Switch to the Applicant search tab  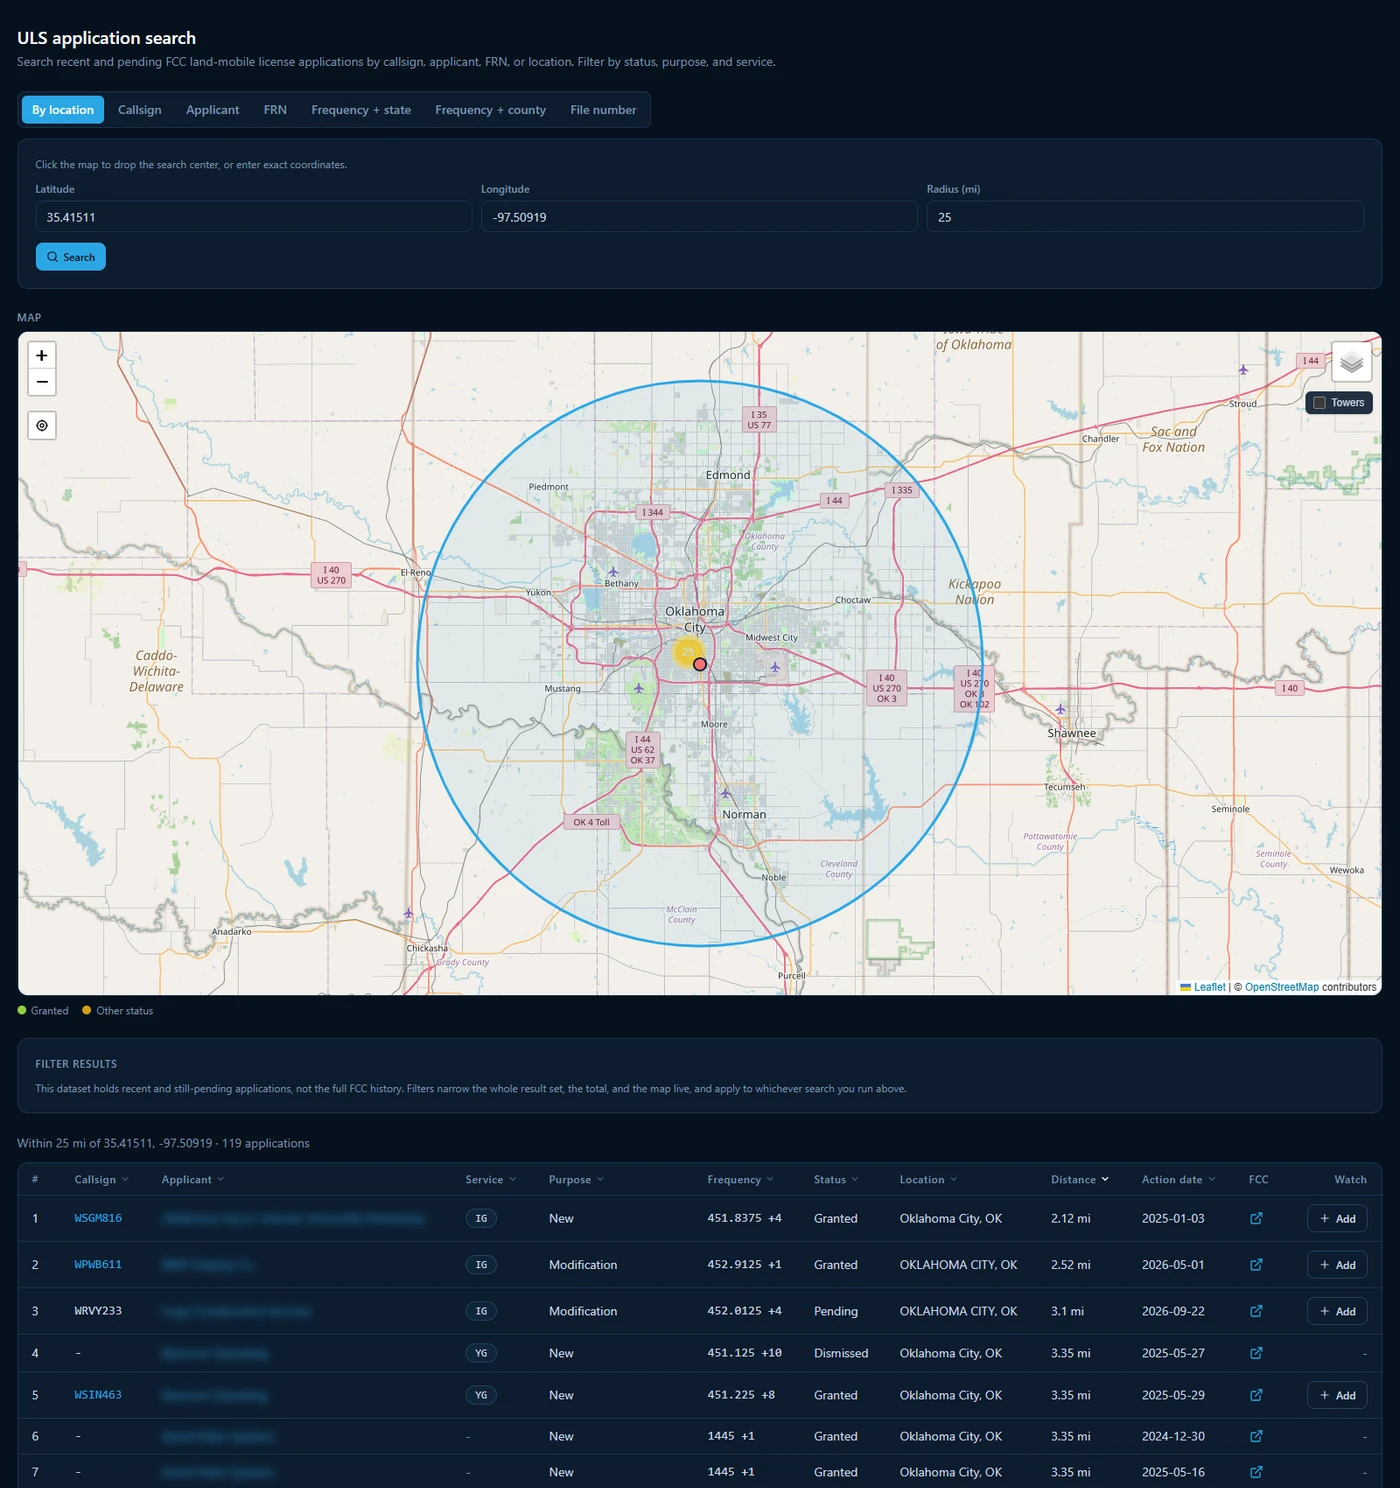(212, 110)
